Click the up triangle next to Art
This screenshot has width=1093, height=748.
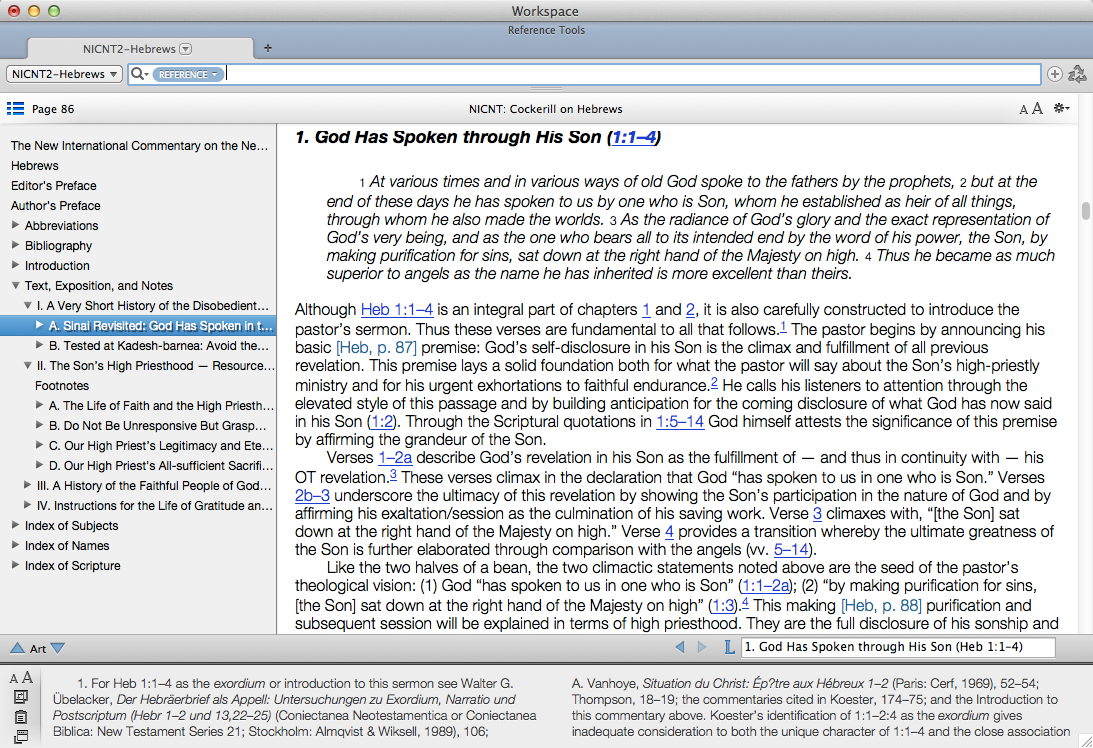(17, 648)
